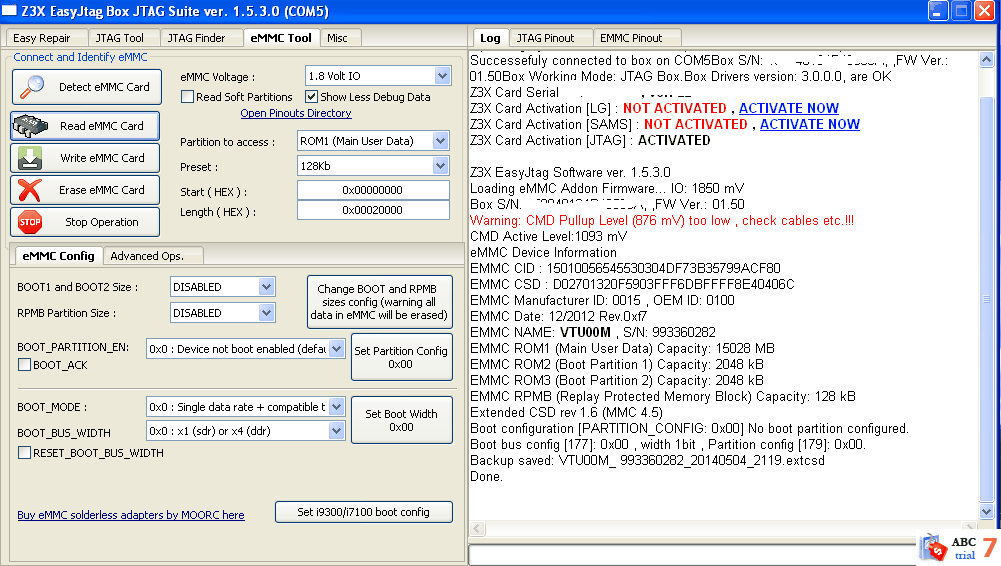Screen dimensions: 1001x566
Task: Select the Log tab
Action: point(490,38)
